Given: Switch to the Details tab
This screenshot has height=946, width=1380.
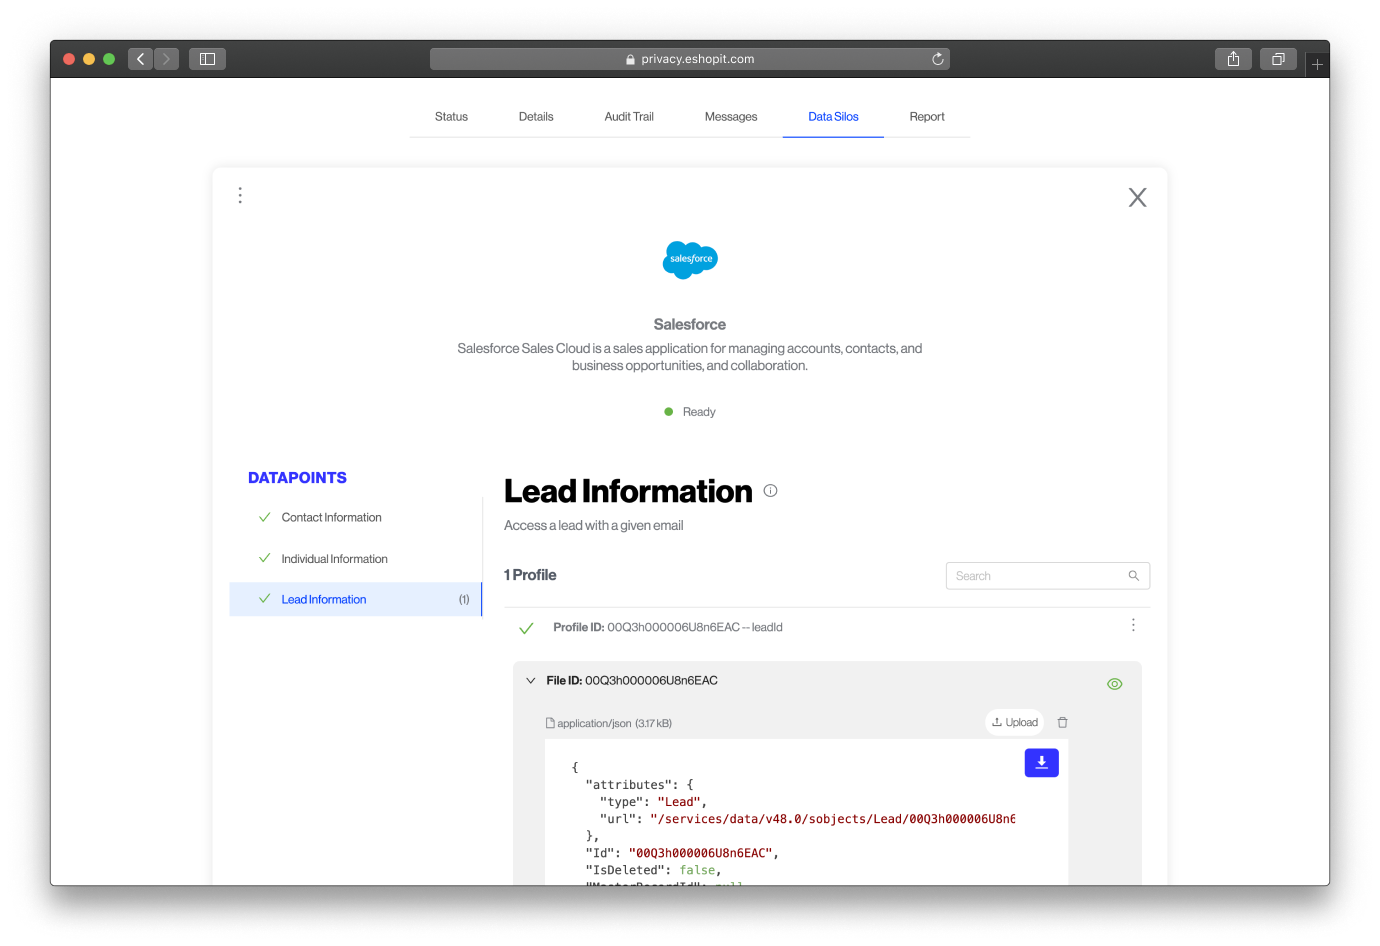Looking at the screenshot, I should point(536,117).
